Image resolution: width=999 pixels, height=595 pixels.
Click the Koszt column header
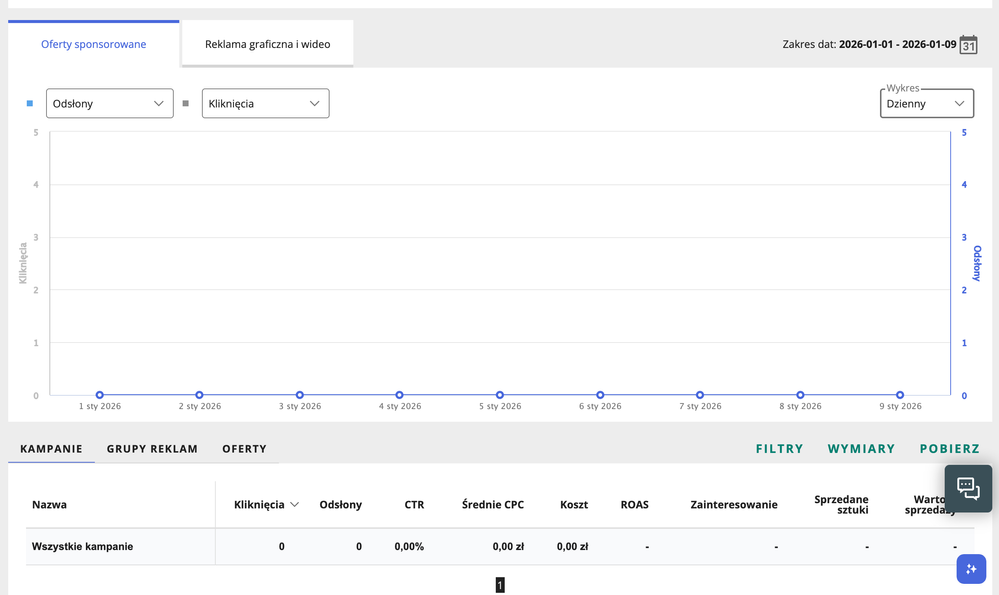coord(574,505)
